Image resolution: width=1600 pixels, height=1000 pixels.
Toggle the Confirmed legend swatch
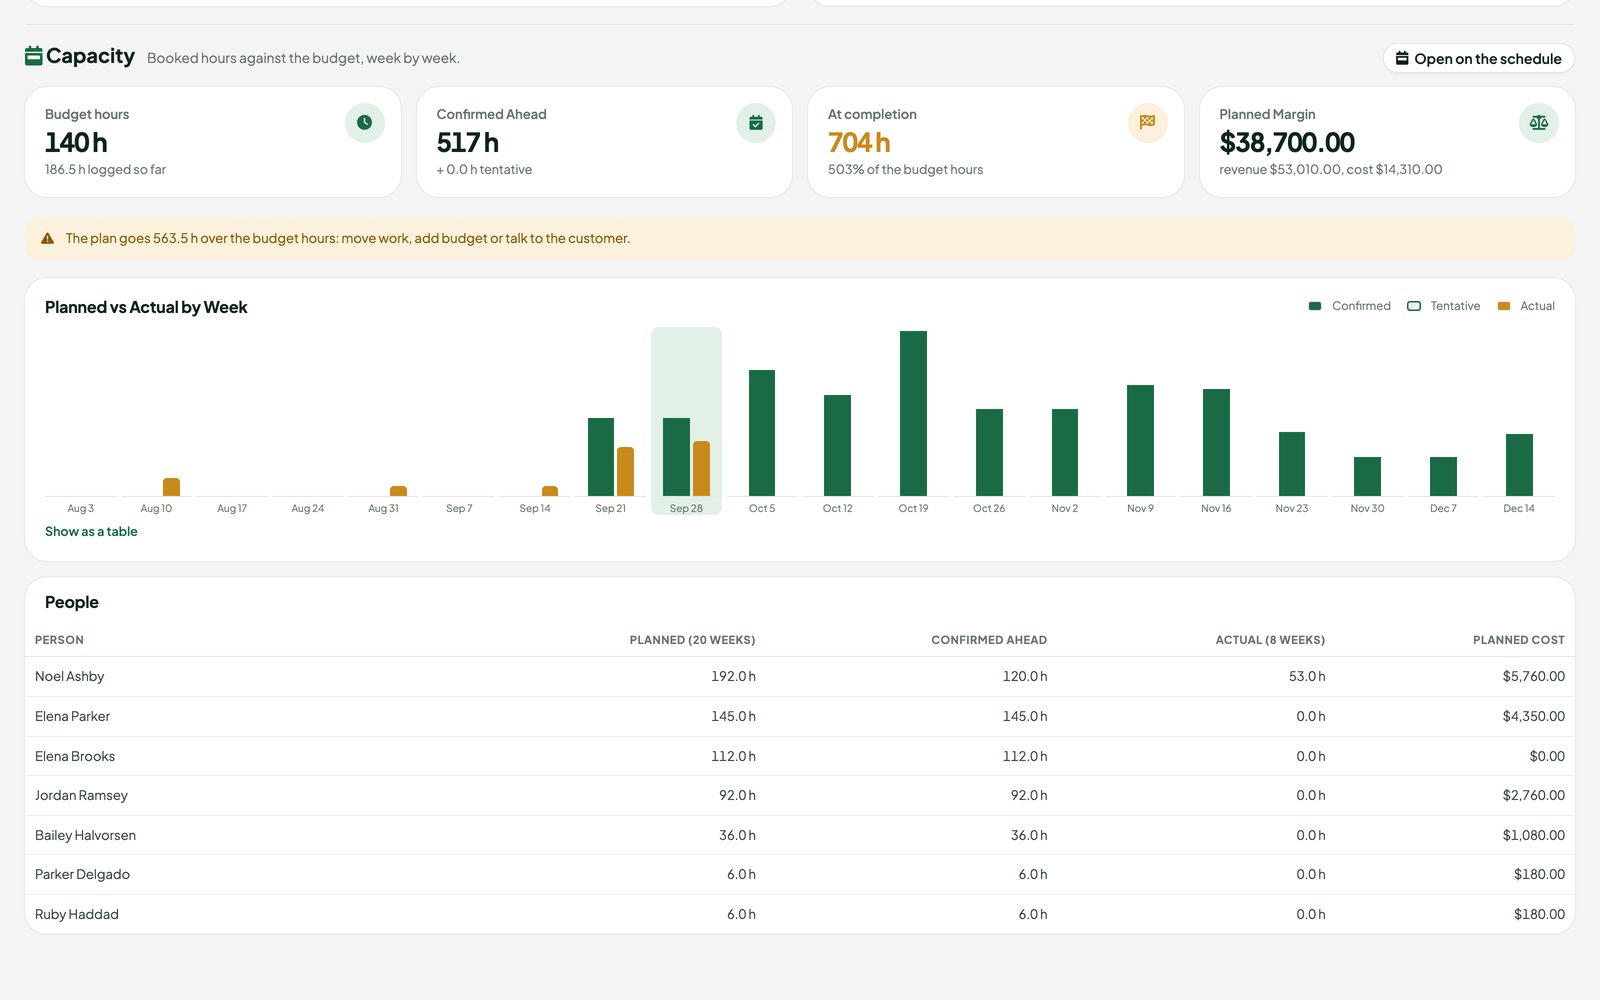pos(1315,306)
